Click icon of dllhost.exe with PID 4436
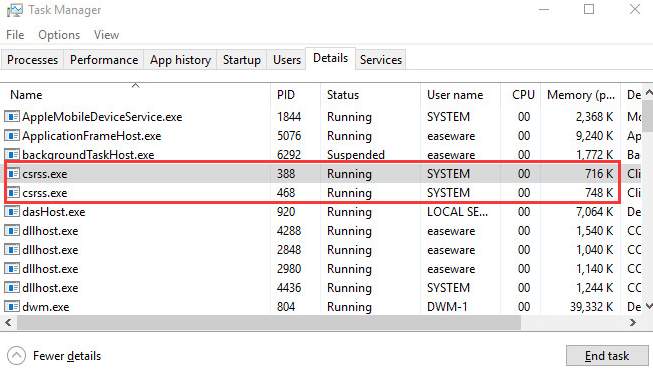This screenshot has height=377, width=653. point(12,287)
